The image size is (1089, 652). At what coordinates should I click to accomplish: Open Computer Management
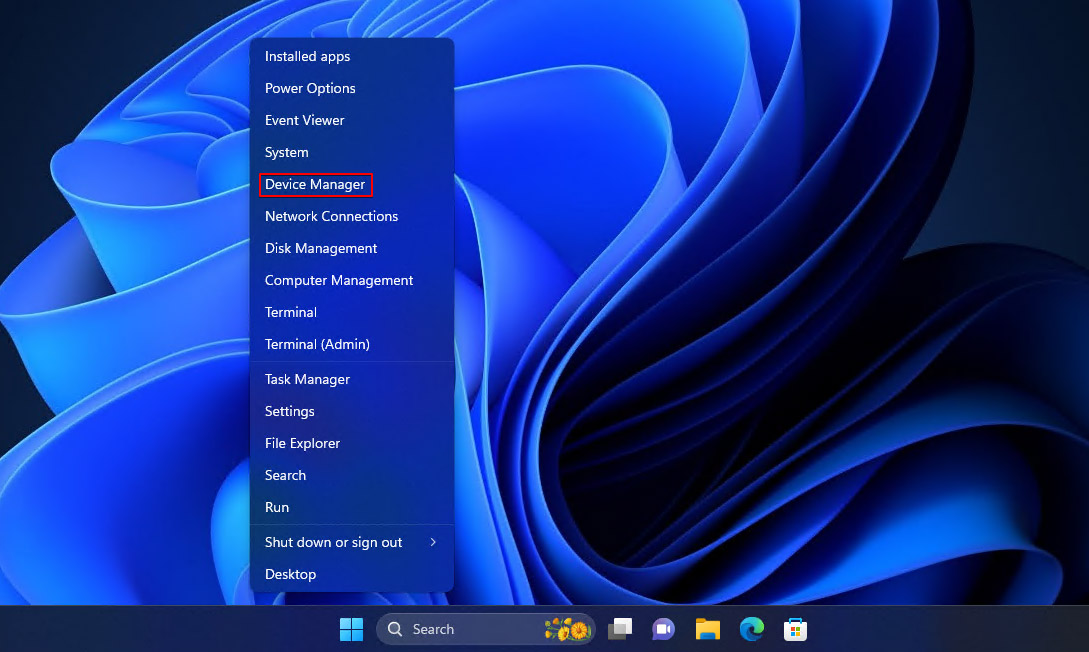point(338,280)
